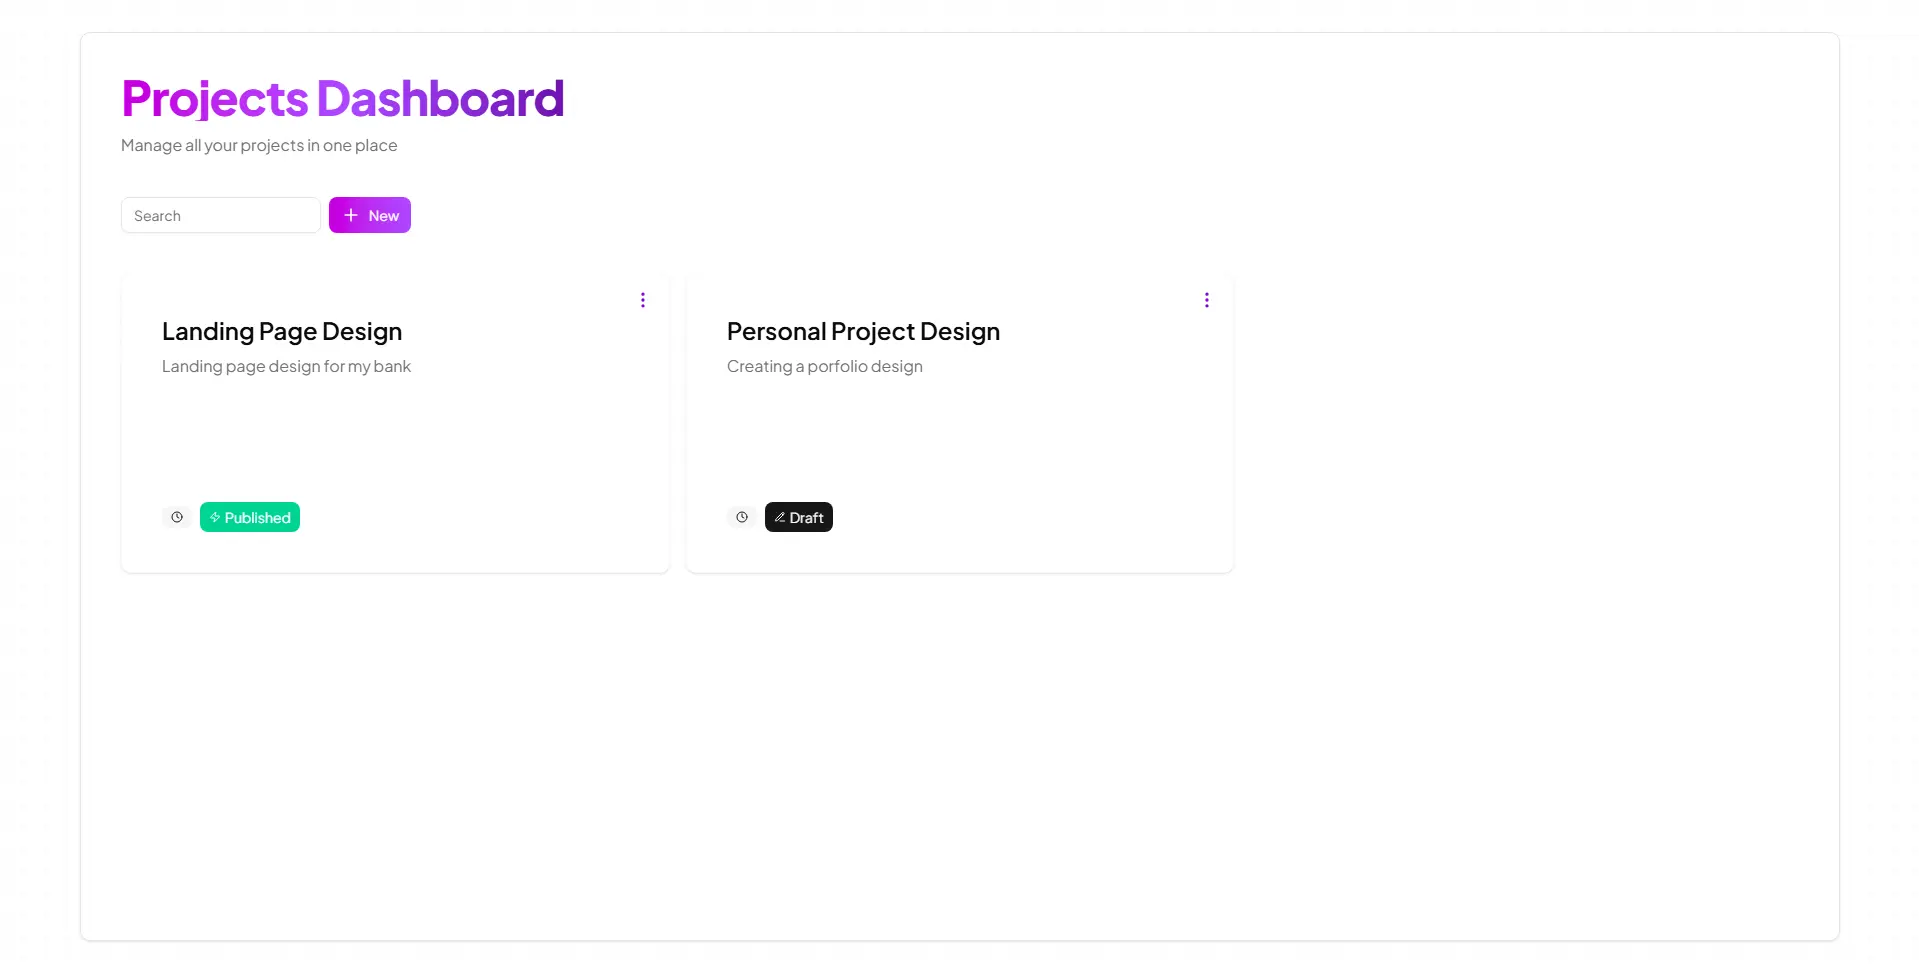The width and height of the screenshot is (1919, 978).
Task: Click the clock icon on Landing Page Design card
Action: (x=177, y=517)
